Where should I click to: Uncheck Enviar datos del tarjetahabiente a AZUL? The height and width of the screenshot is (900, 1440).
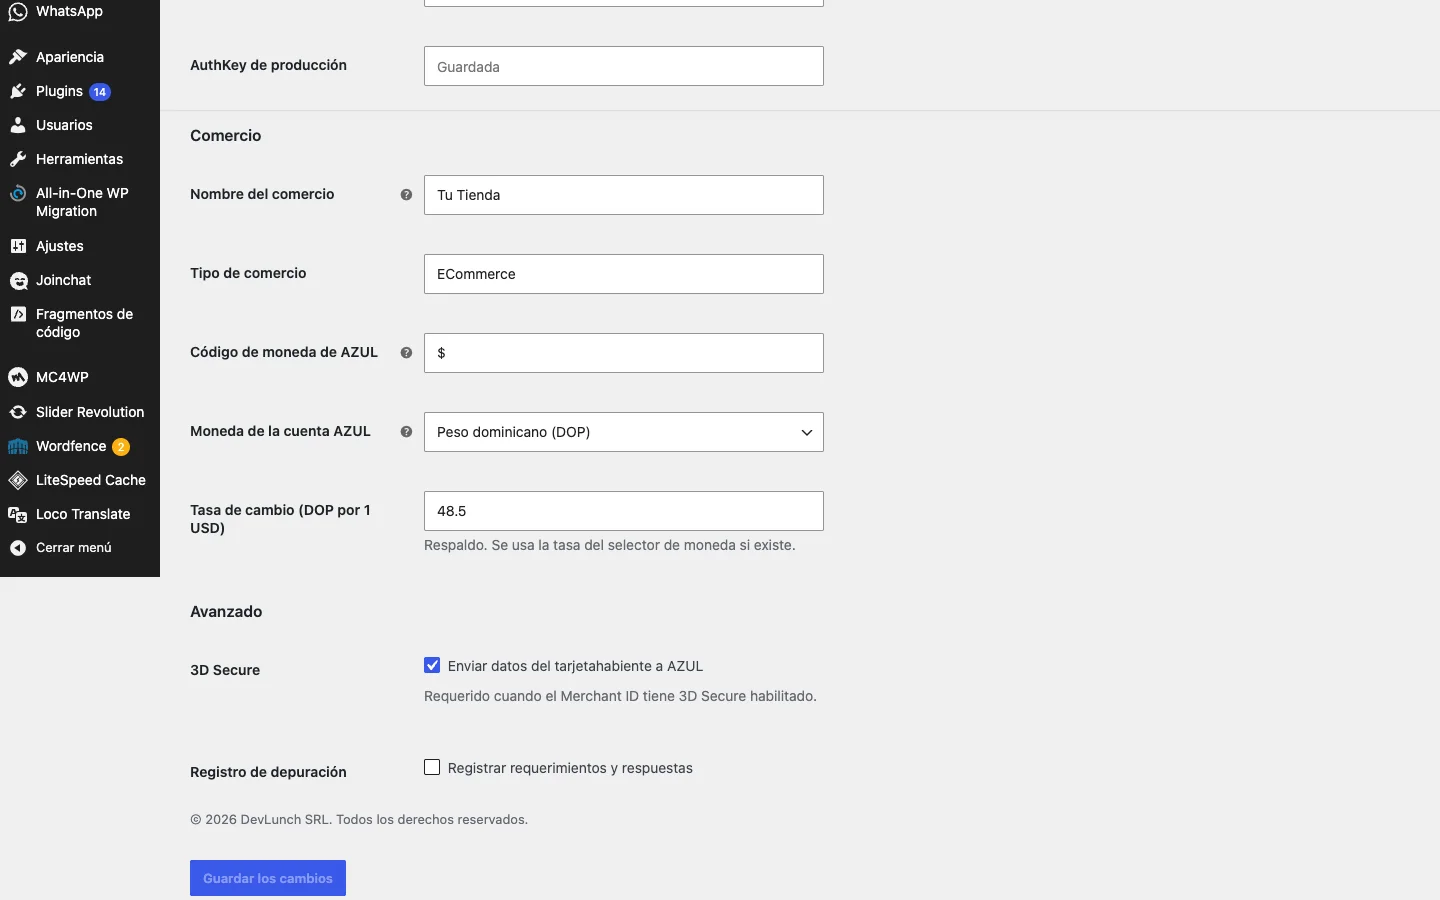click(x=432, y=665)
